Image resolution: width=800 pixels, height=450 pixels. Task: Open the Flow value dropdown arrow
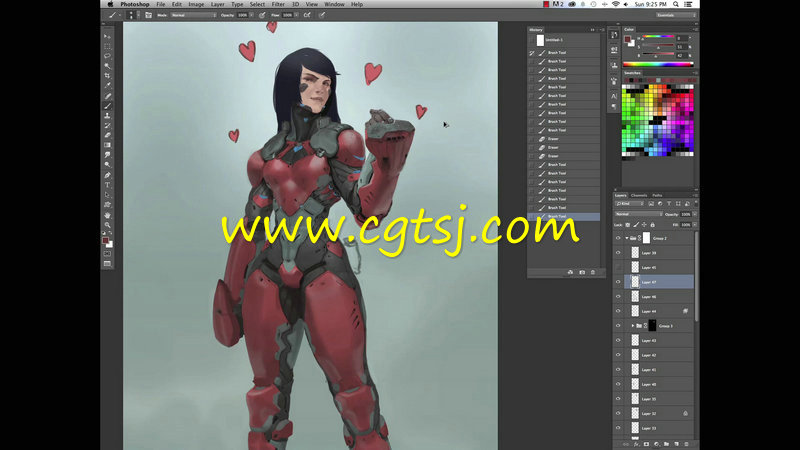click(x=296, y=15)
